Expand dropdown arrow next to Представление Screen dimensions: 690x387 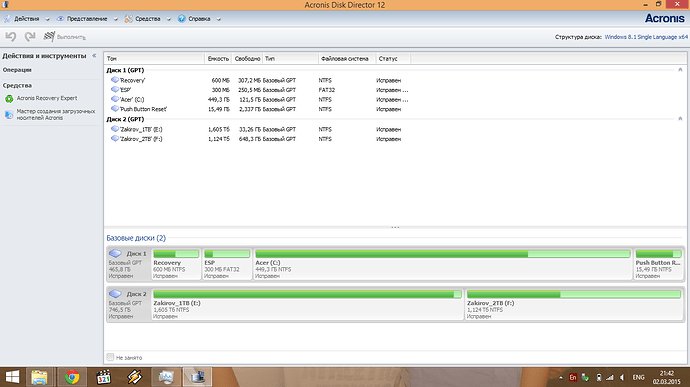coord(115,19)
